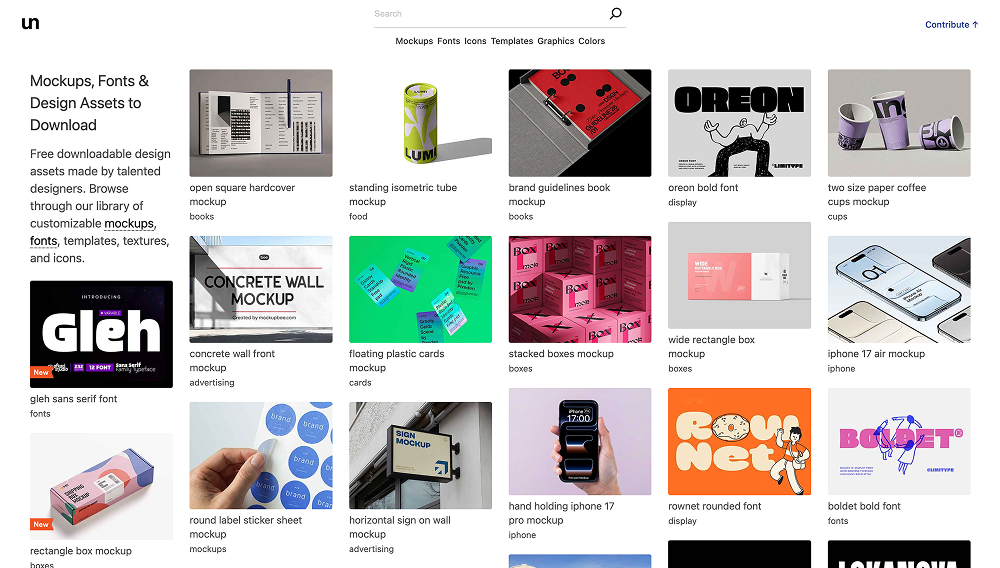
Task: Click the 'advertising' tag under concrete wall mockup
Action: click(212, 383)
